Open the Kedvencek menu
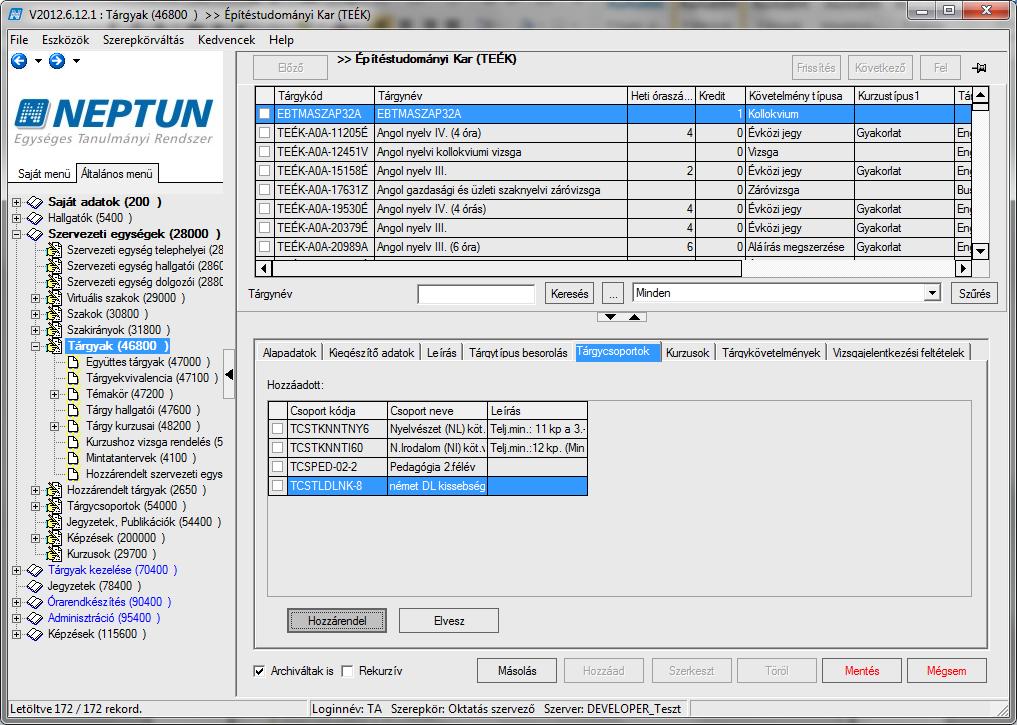Viewport: 1017px width, 725px height. point(226,40)
